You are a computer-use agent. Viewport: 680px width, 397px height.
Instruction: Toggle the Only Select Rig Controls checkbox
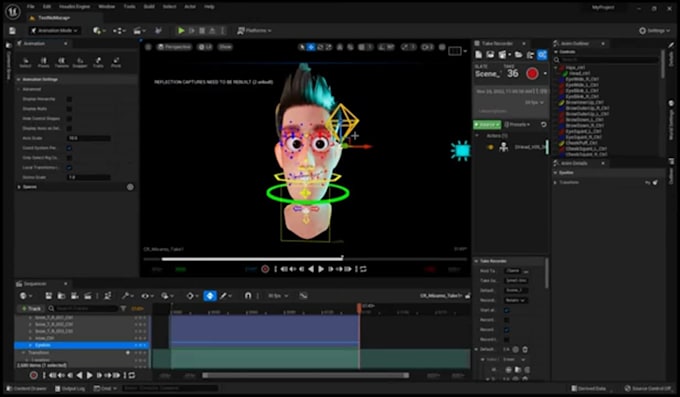pos(69,158)
